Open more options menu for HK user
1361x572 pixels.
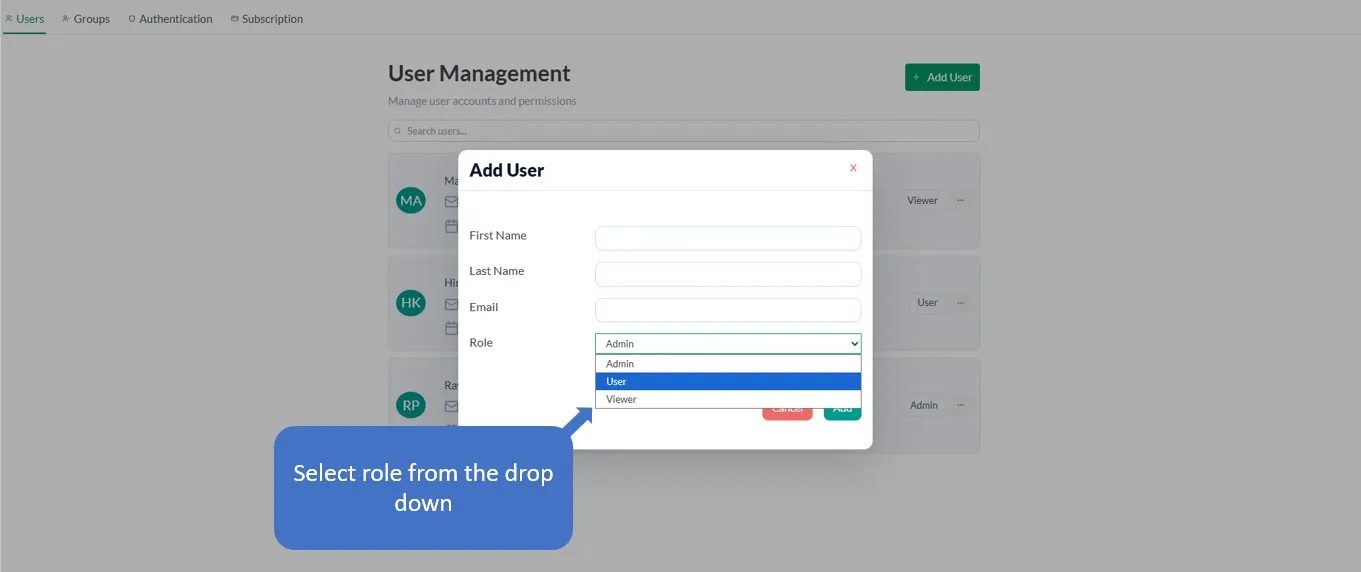click(x=961, y=302)
